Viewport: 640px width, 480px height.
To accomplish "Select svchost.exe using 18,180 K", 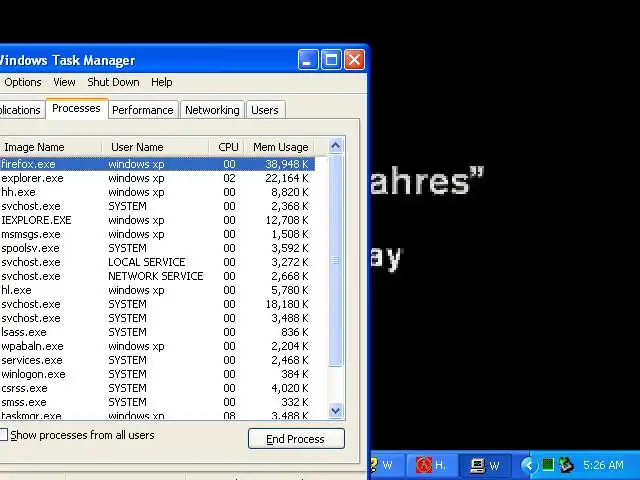I will point(157,304).
